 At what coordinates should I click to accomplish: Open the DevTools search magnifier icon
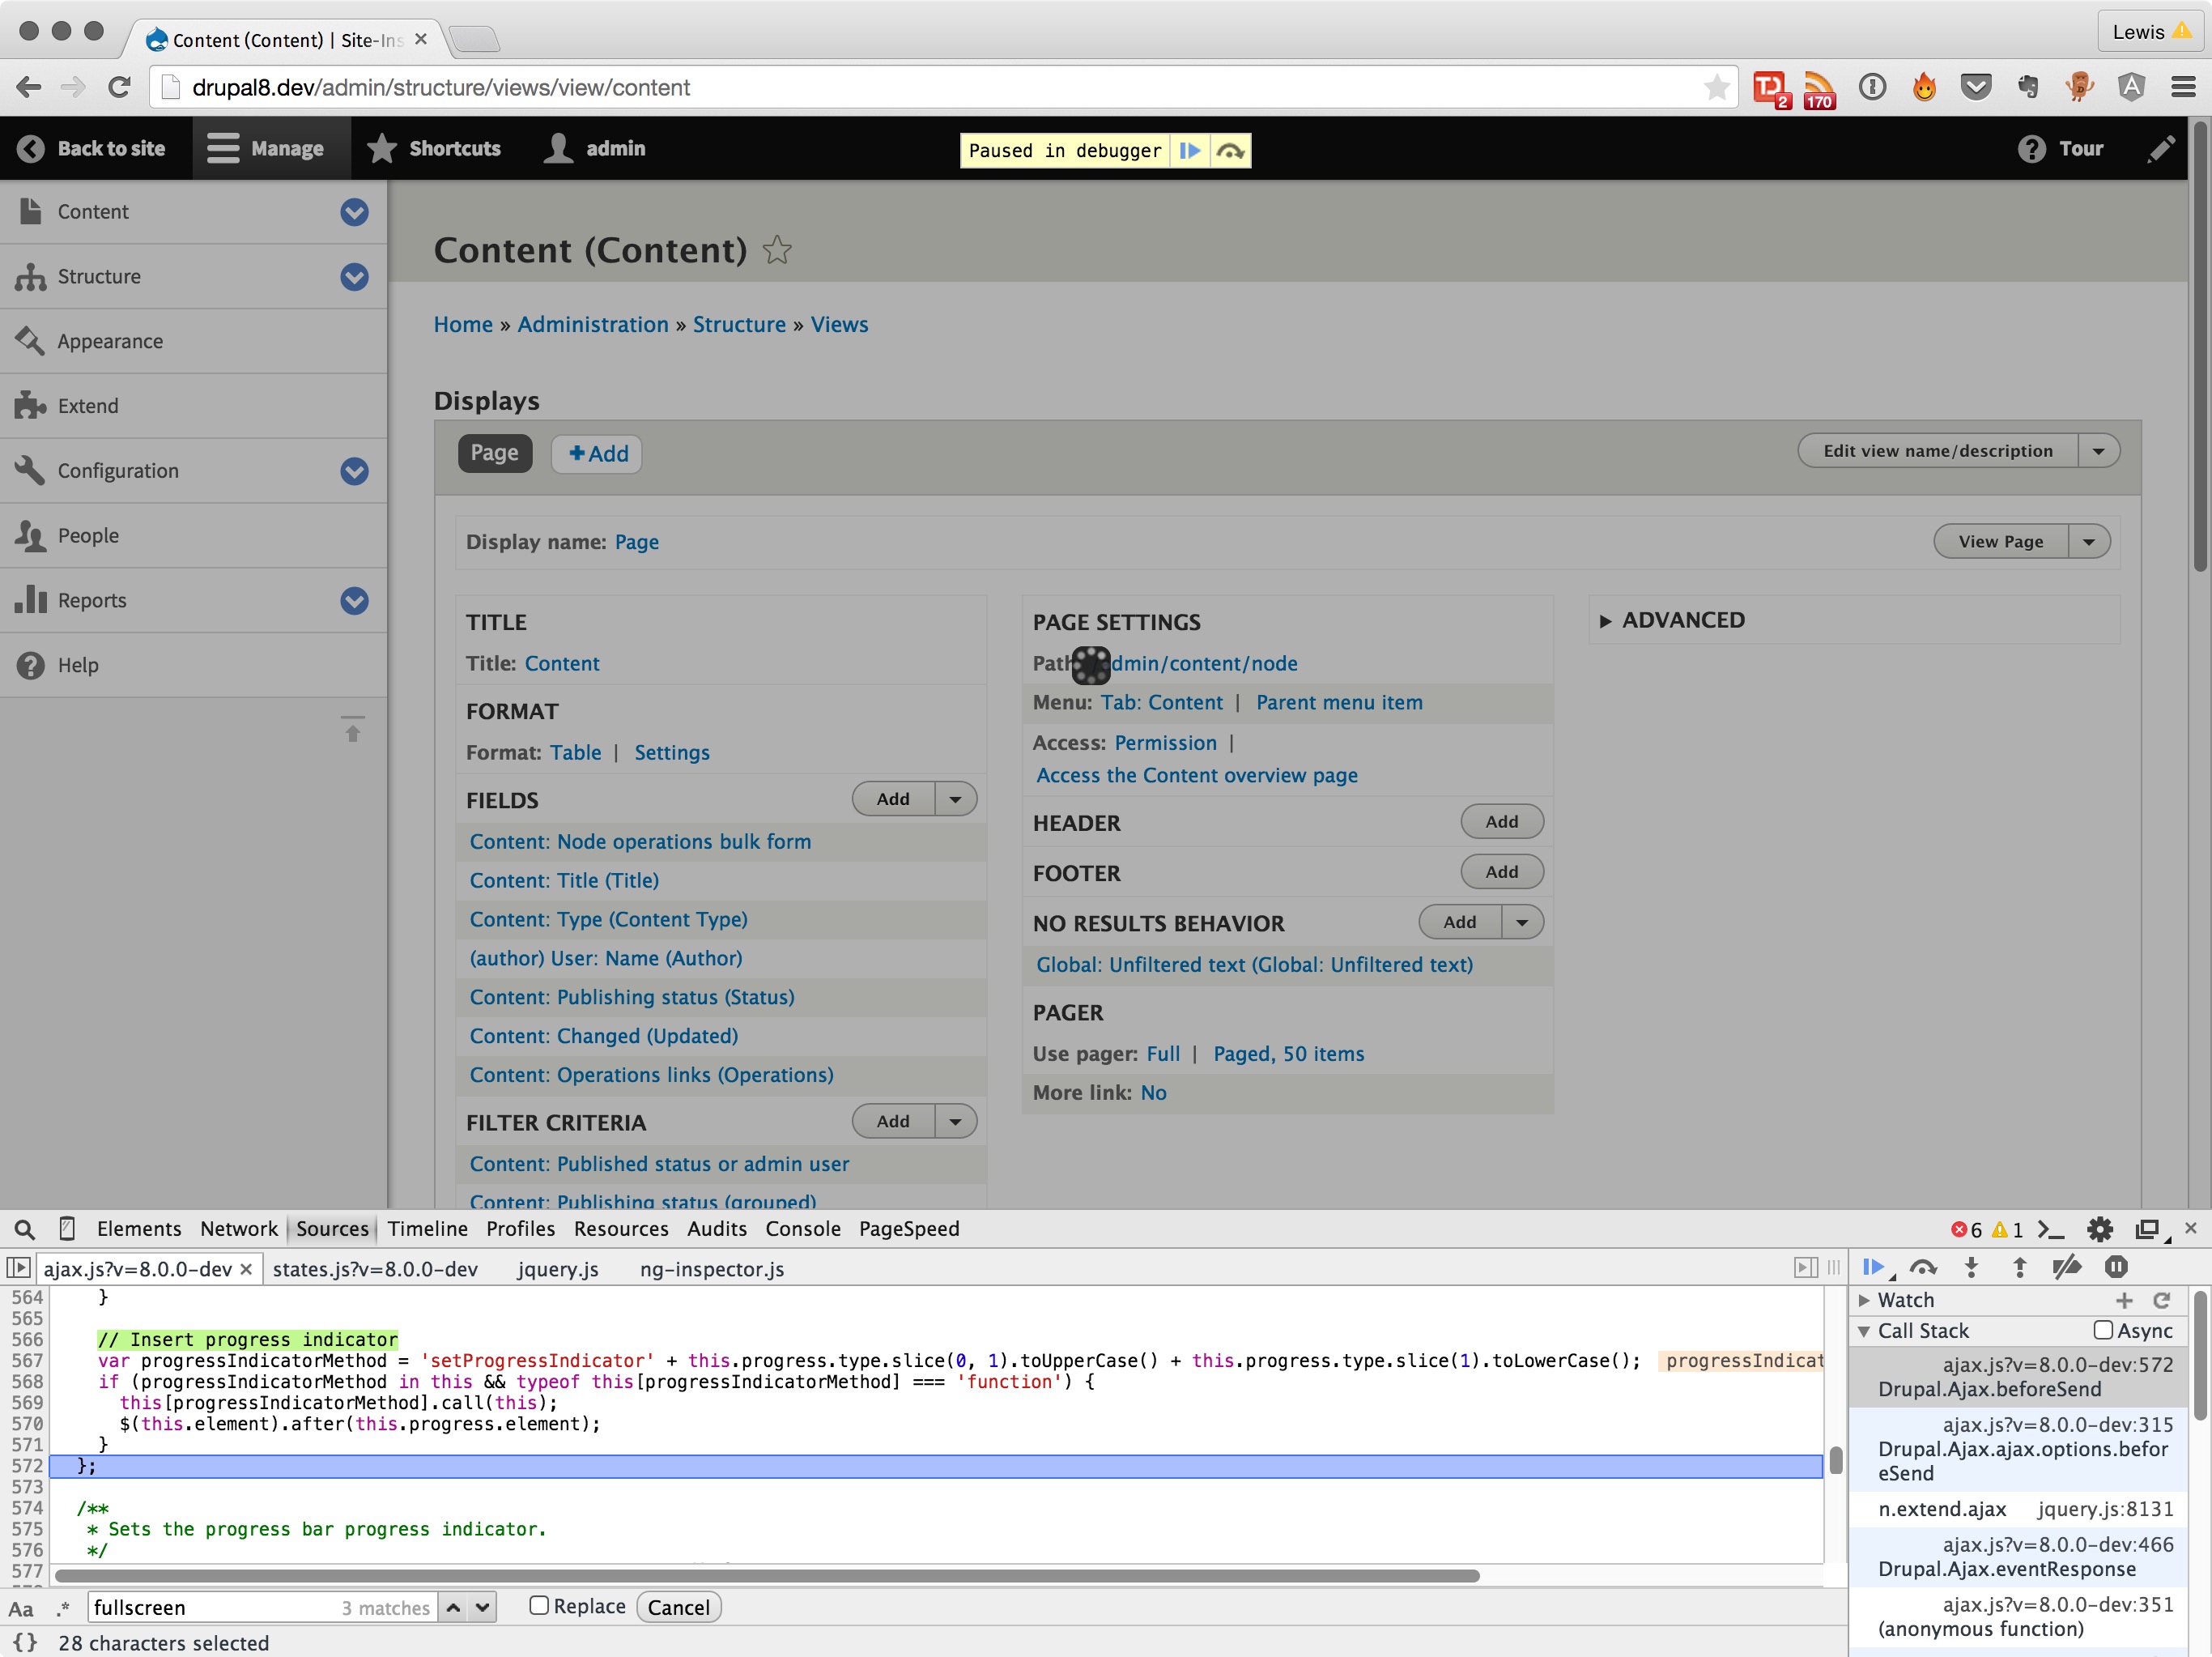(x=24, y=1229)
